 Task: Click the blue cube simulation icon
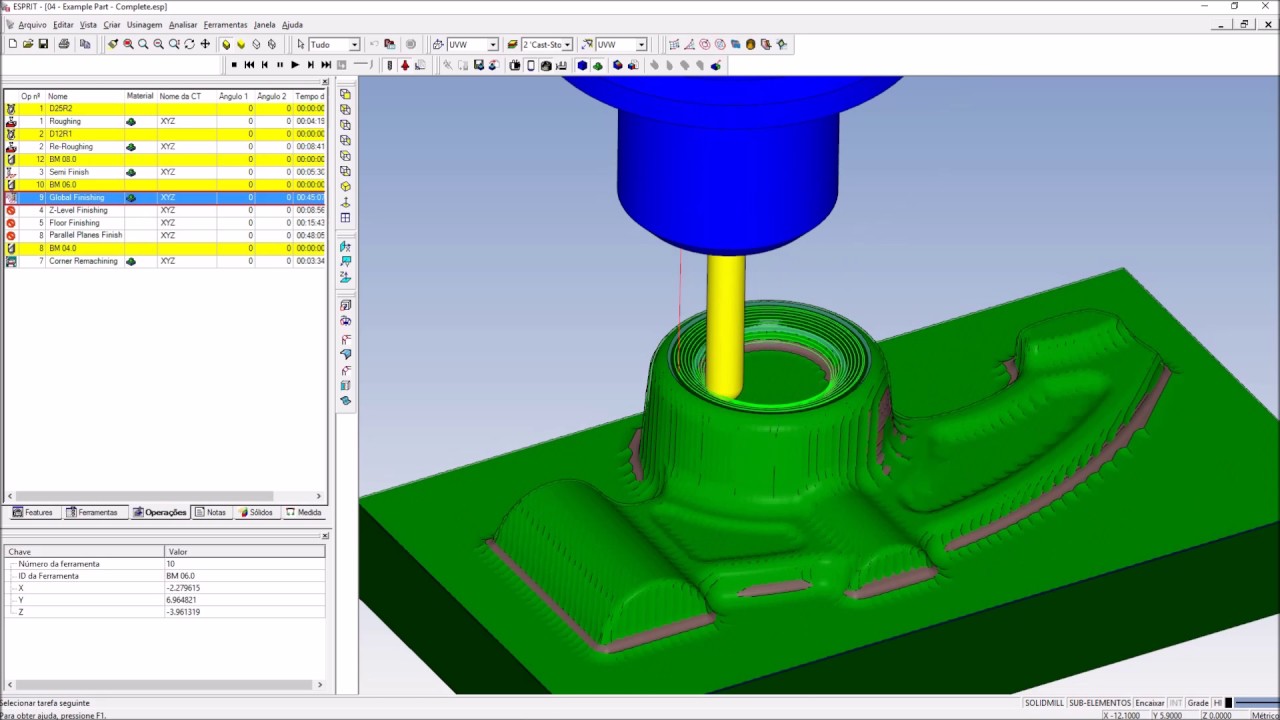coord(582,65)
